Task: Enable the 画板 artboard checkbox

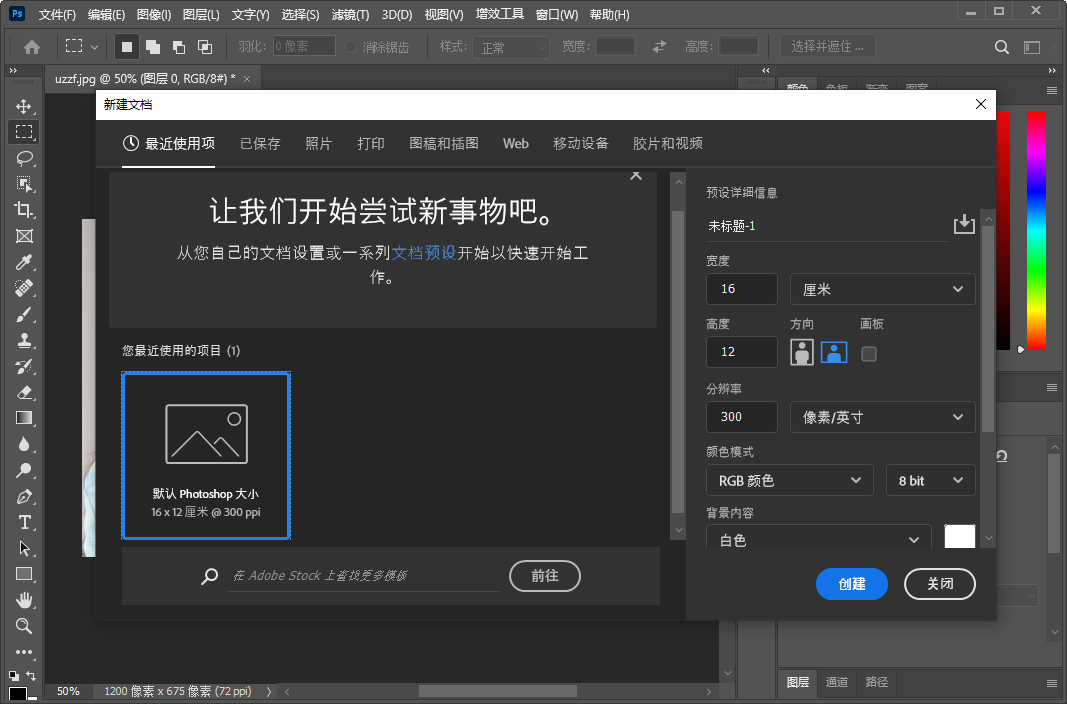Action: [868, 354]
